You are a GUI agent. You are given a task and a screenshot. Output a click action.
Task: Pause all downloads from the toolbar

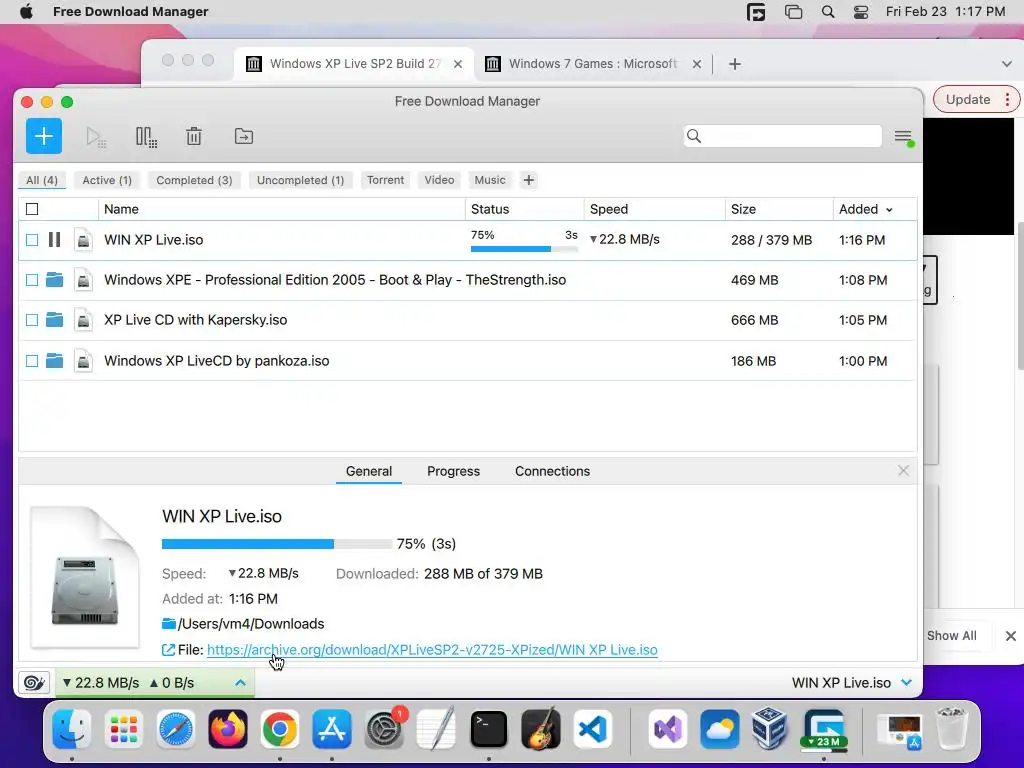(146, 137)
